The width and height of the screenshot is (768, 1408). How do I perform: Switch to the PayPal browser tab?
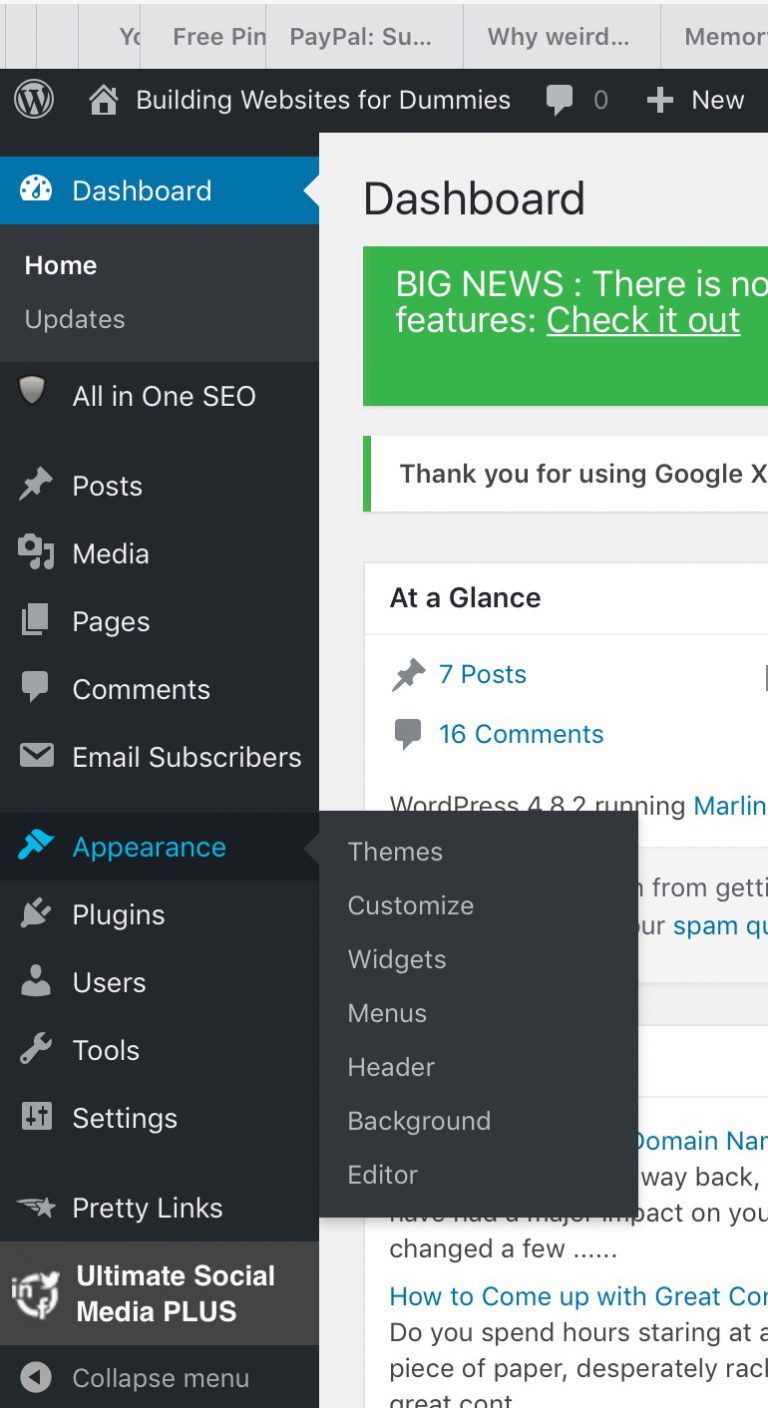[x=360, y=37]
